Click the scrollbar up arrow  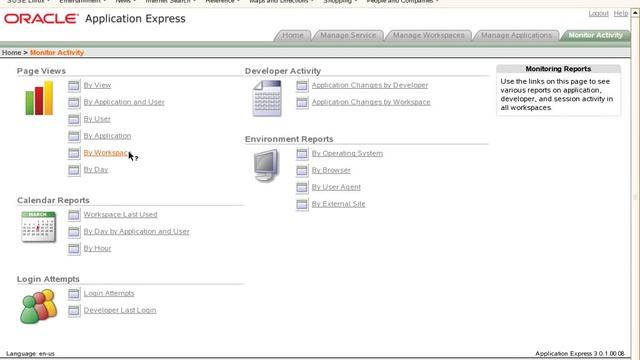636,13
